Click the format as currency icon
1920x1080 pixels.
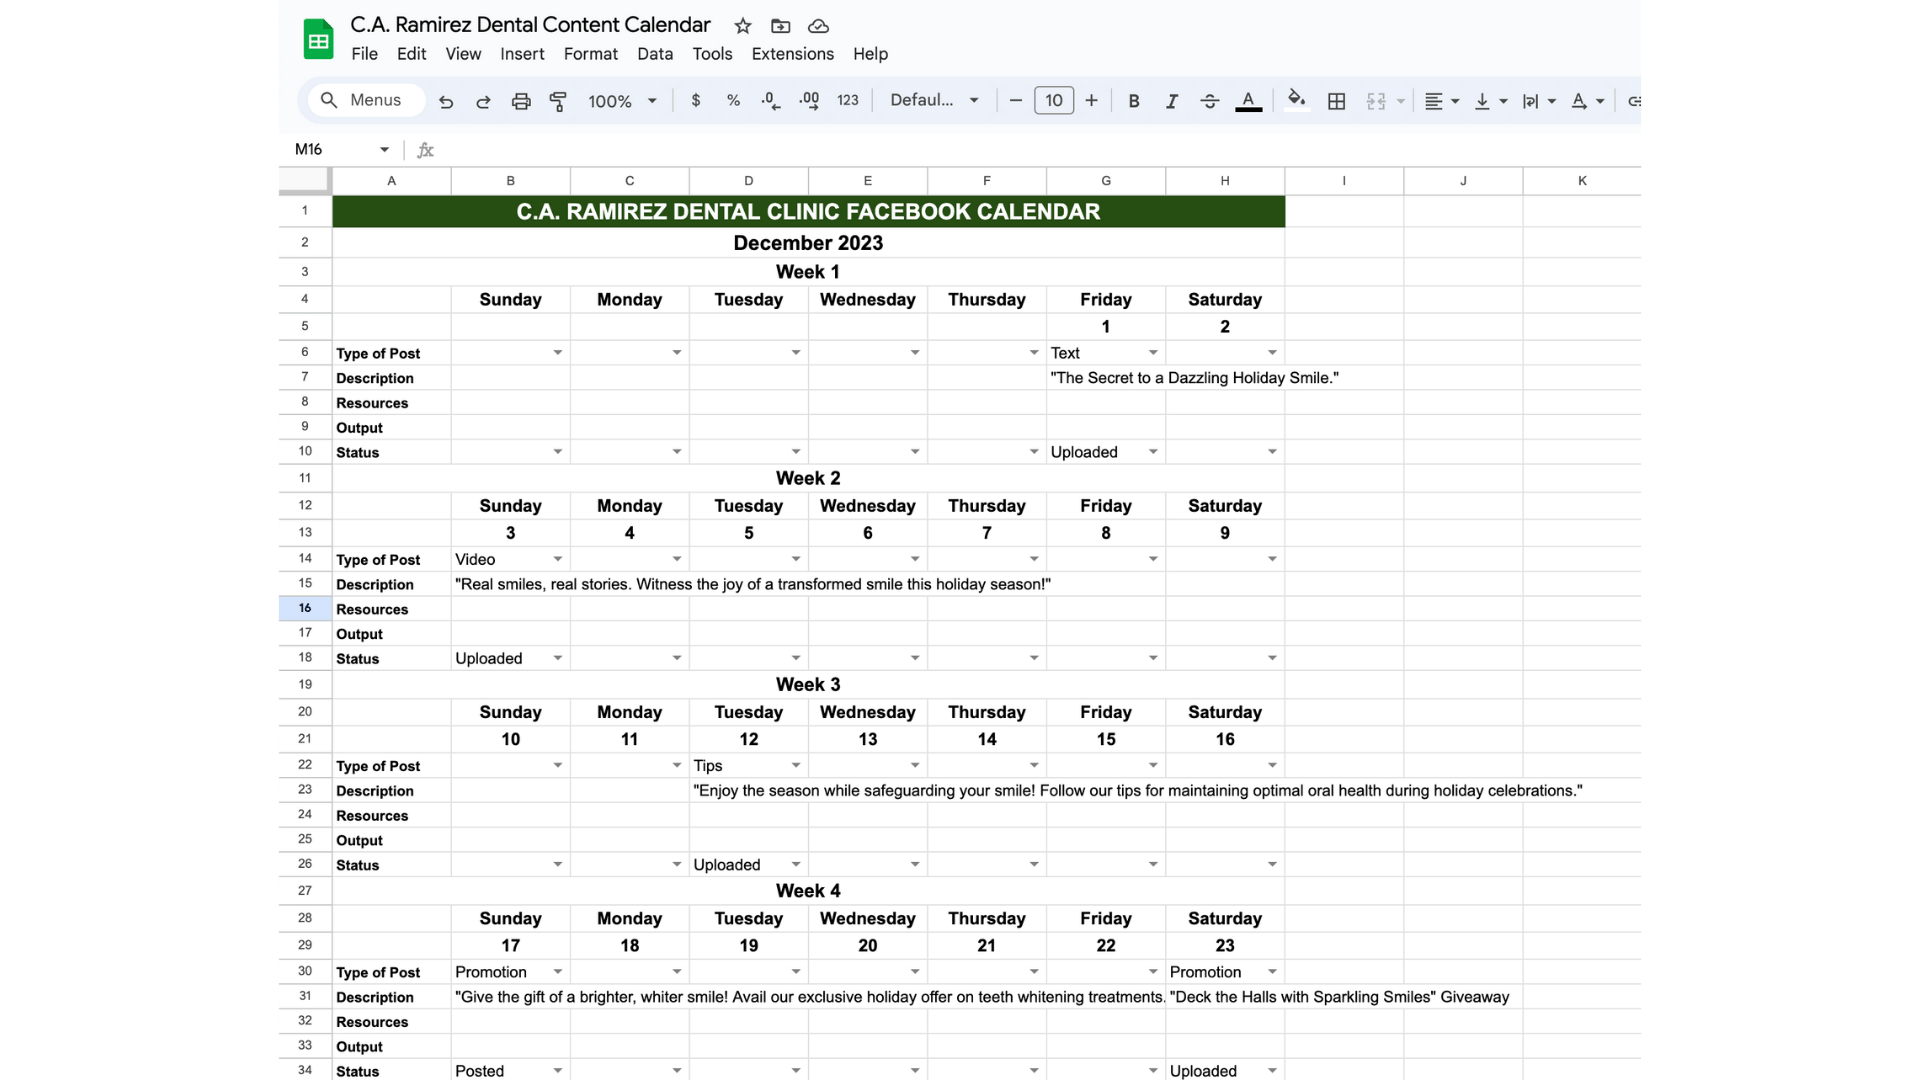696,101
